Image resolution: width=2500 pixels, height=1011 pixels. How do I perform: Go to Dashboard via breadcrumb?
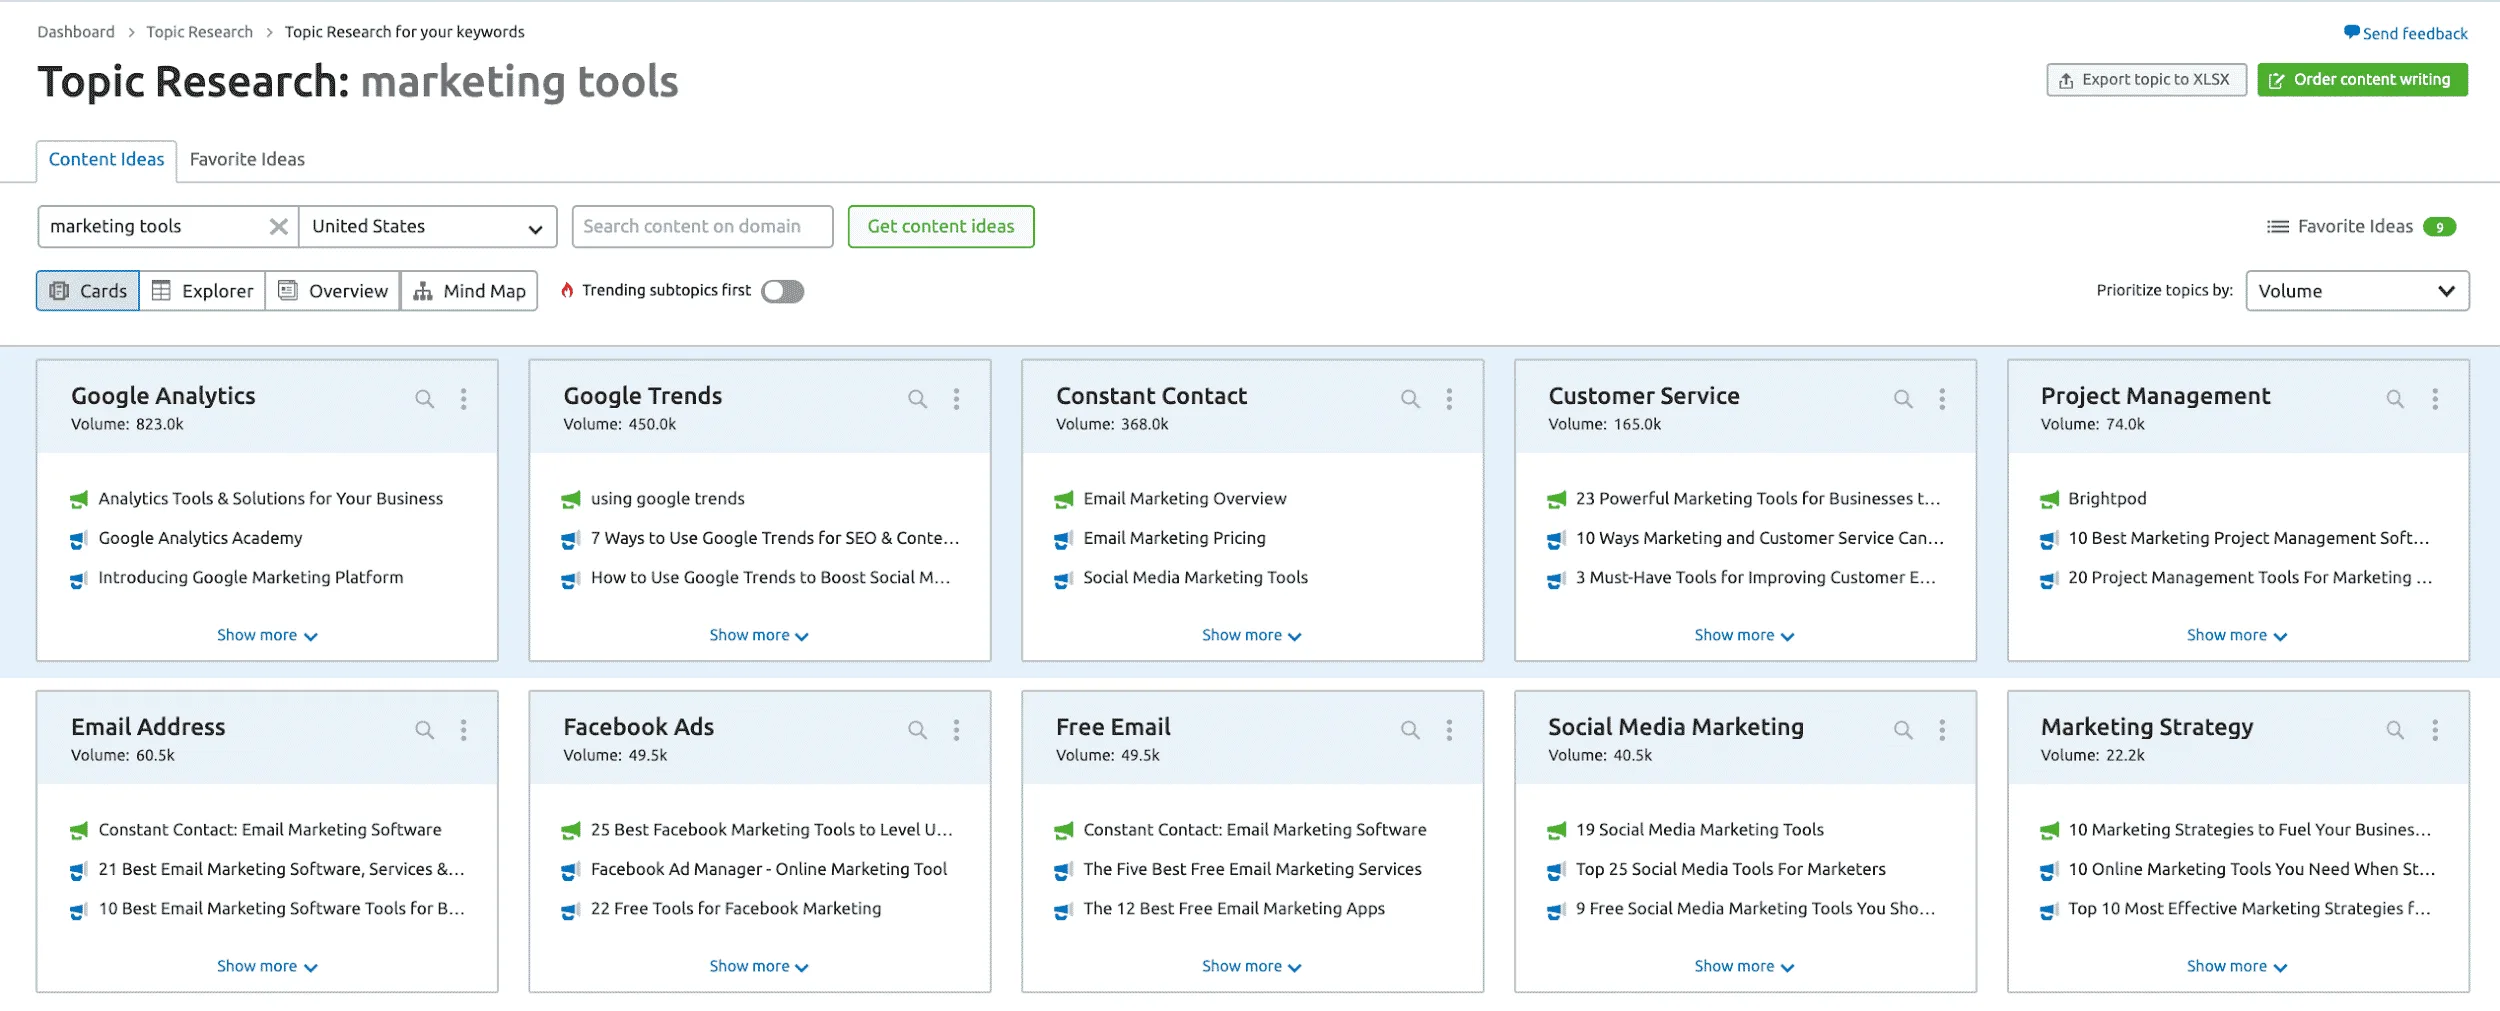point(76,32)
